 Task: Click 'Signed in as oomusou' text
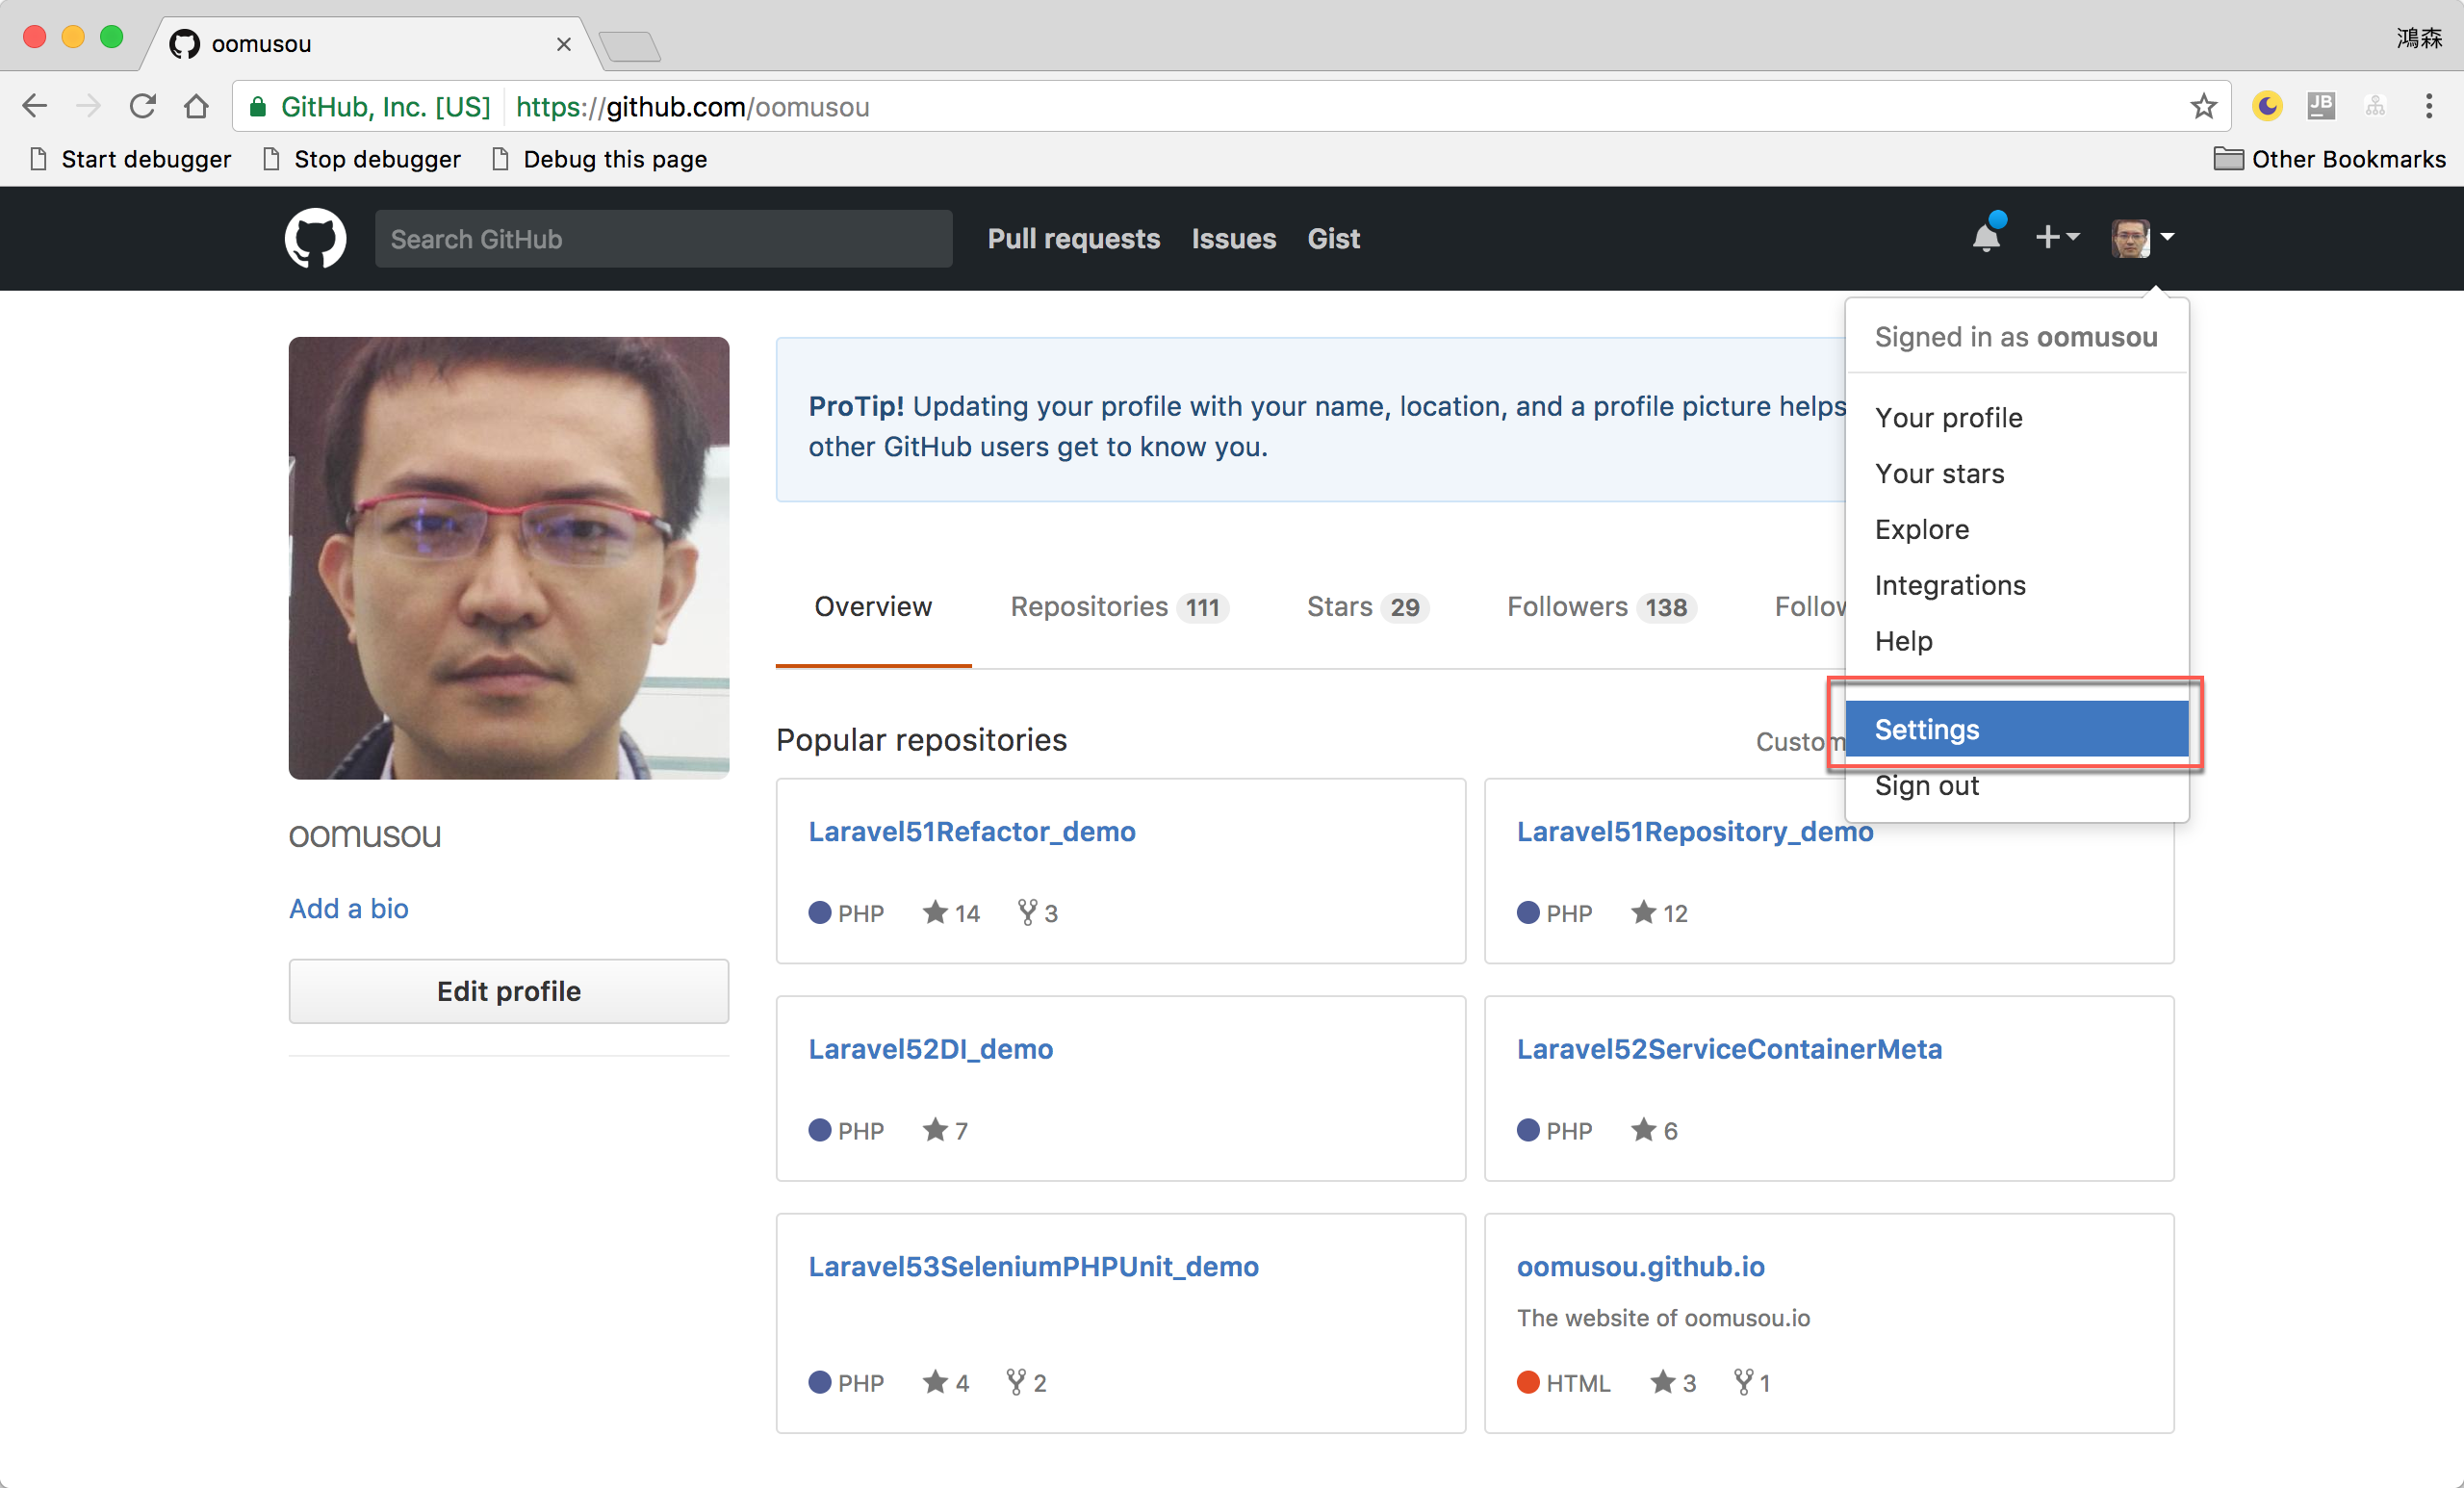tap(2016, 337)
